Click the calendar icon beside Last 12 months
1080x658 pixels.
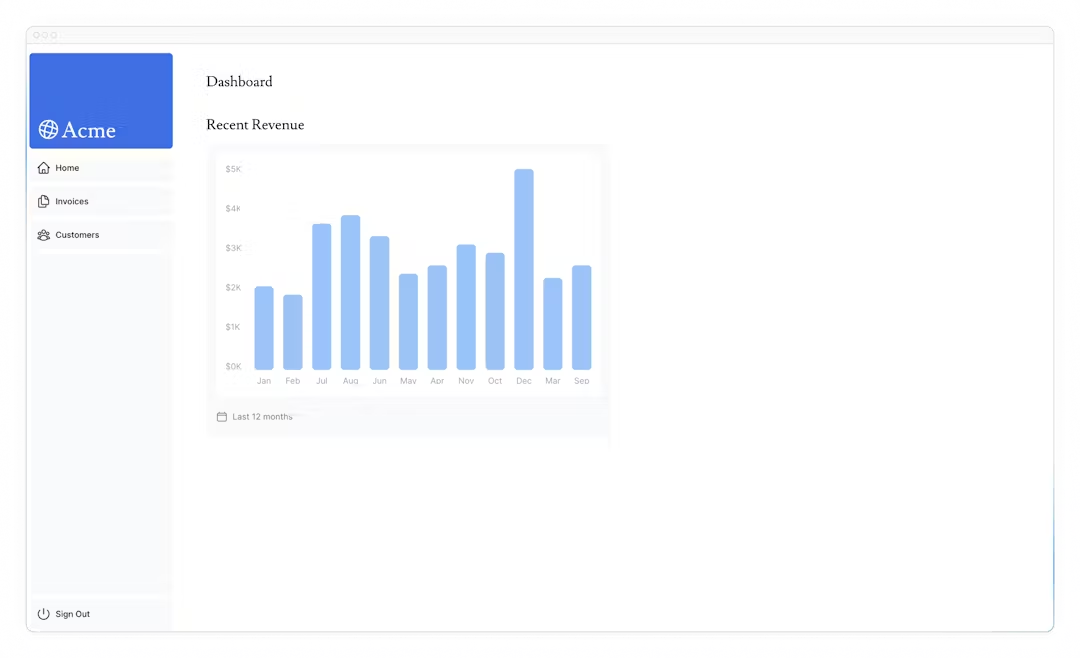pyautogui.click(x=222, y=417)
